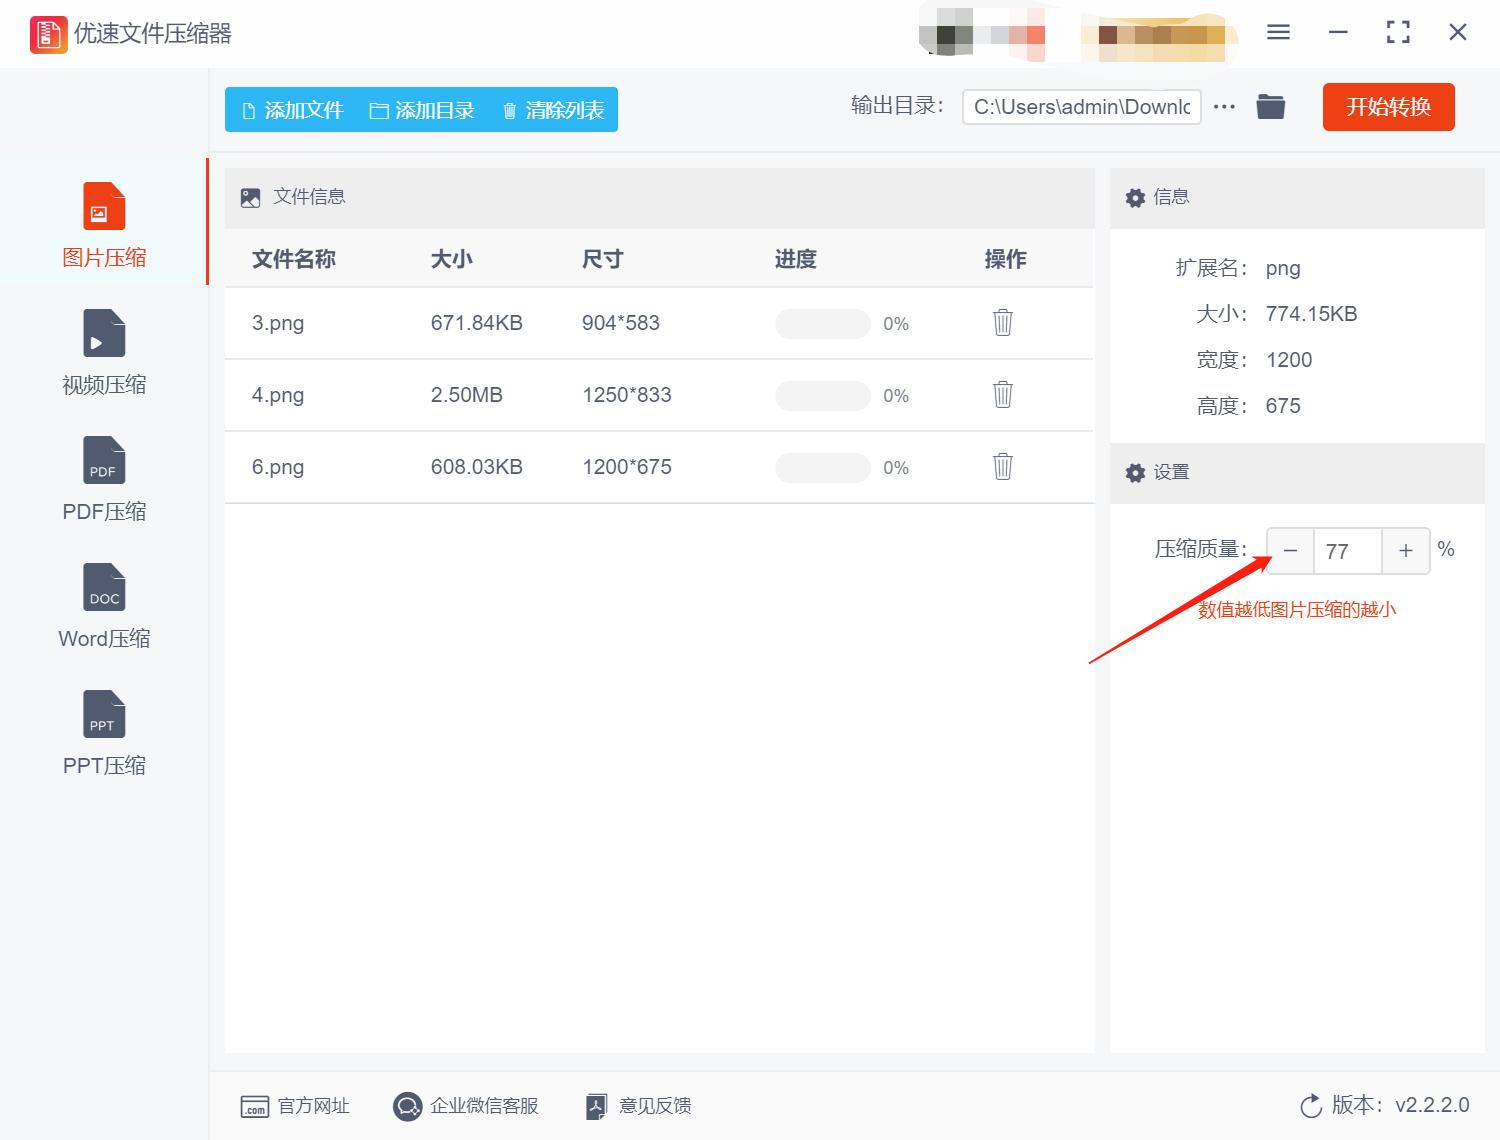Open the 企业微信客服 customer service icon
Screen dimensions: 1500x1140
pos(406,1106)
